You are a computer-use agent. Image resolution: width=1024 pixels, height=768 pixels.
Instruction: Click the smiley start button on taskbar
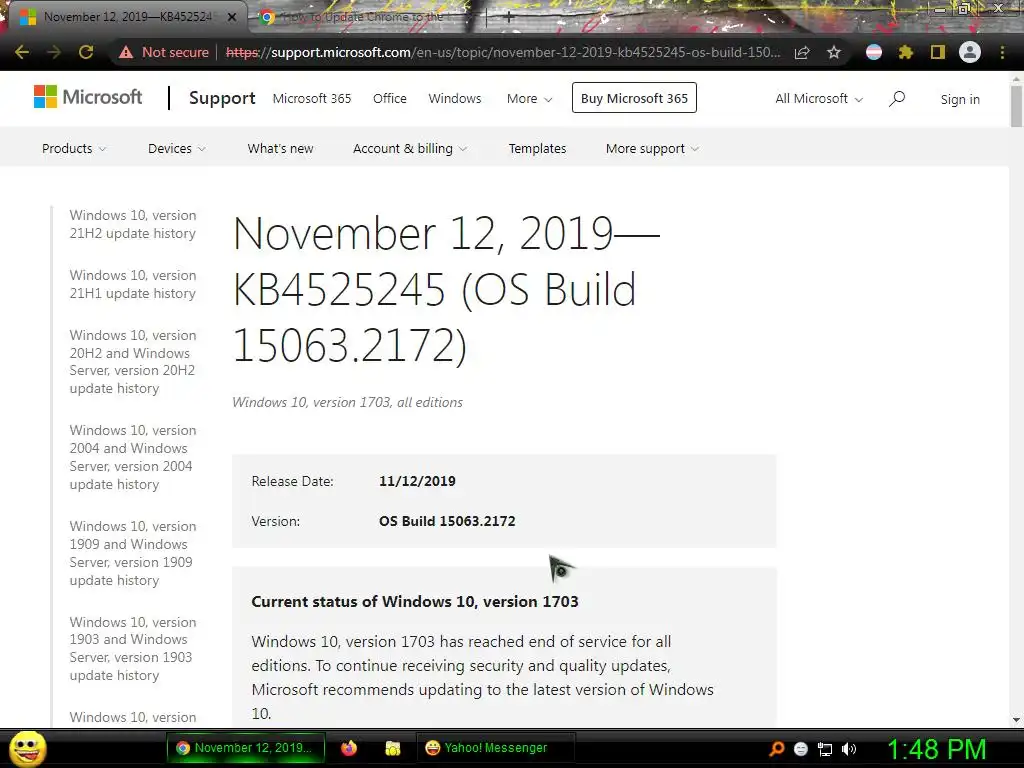(27, 748)
